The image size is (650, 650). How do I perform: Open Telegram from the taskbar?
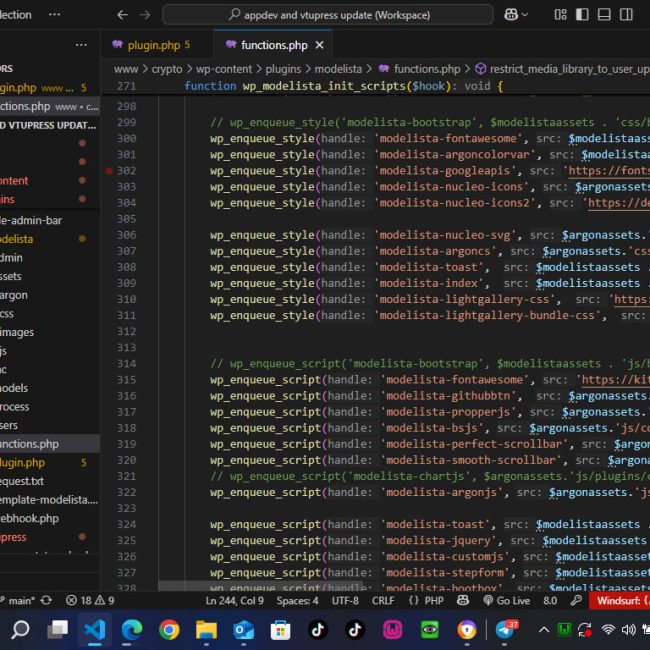tap(506, 630)
